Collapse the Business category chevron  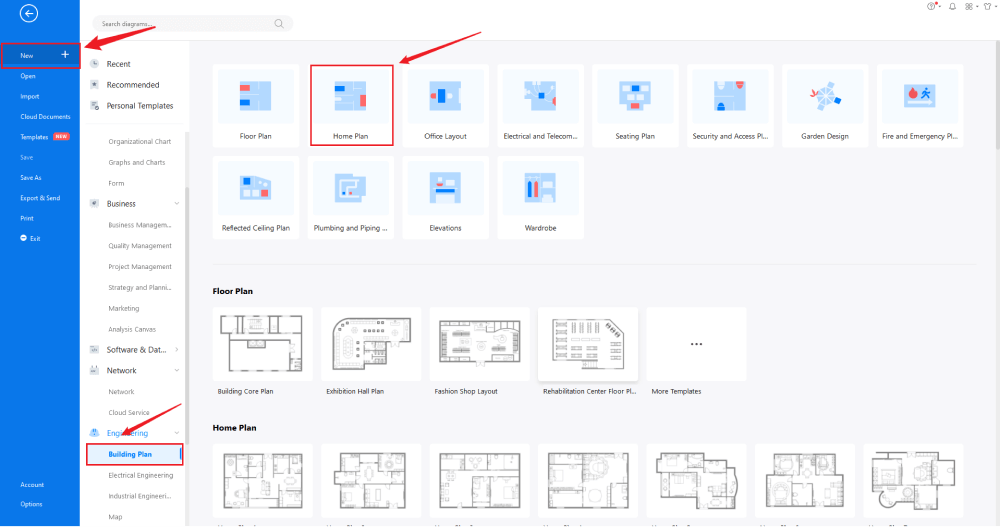(x=177, y=204)
